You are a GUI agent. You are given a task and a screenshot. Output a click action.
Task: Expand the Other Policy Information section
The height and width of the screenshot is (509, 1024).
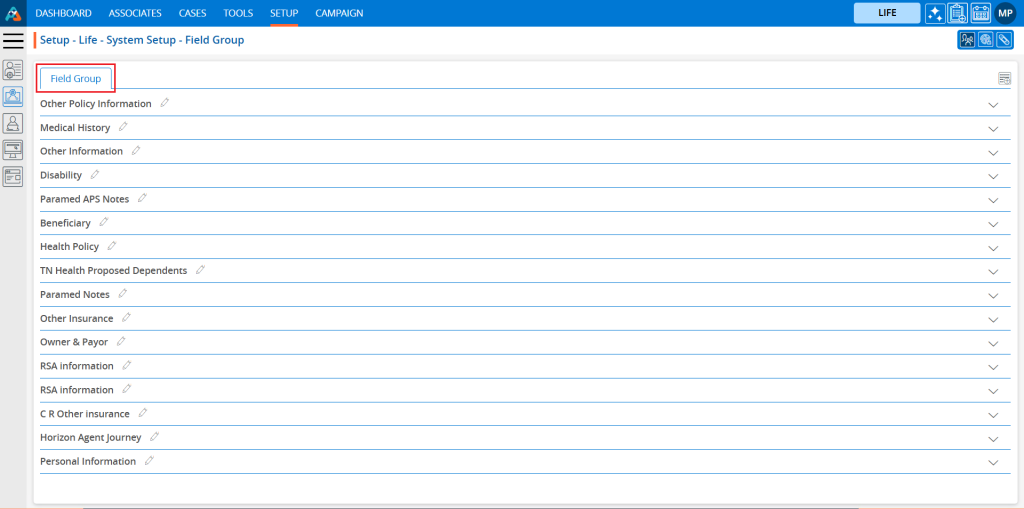(993, 105)
